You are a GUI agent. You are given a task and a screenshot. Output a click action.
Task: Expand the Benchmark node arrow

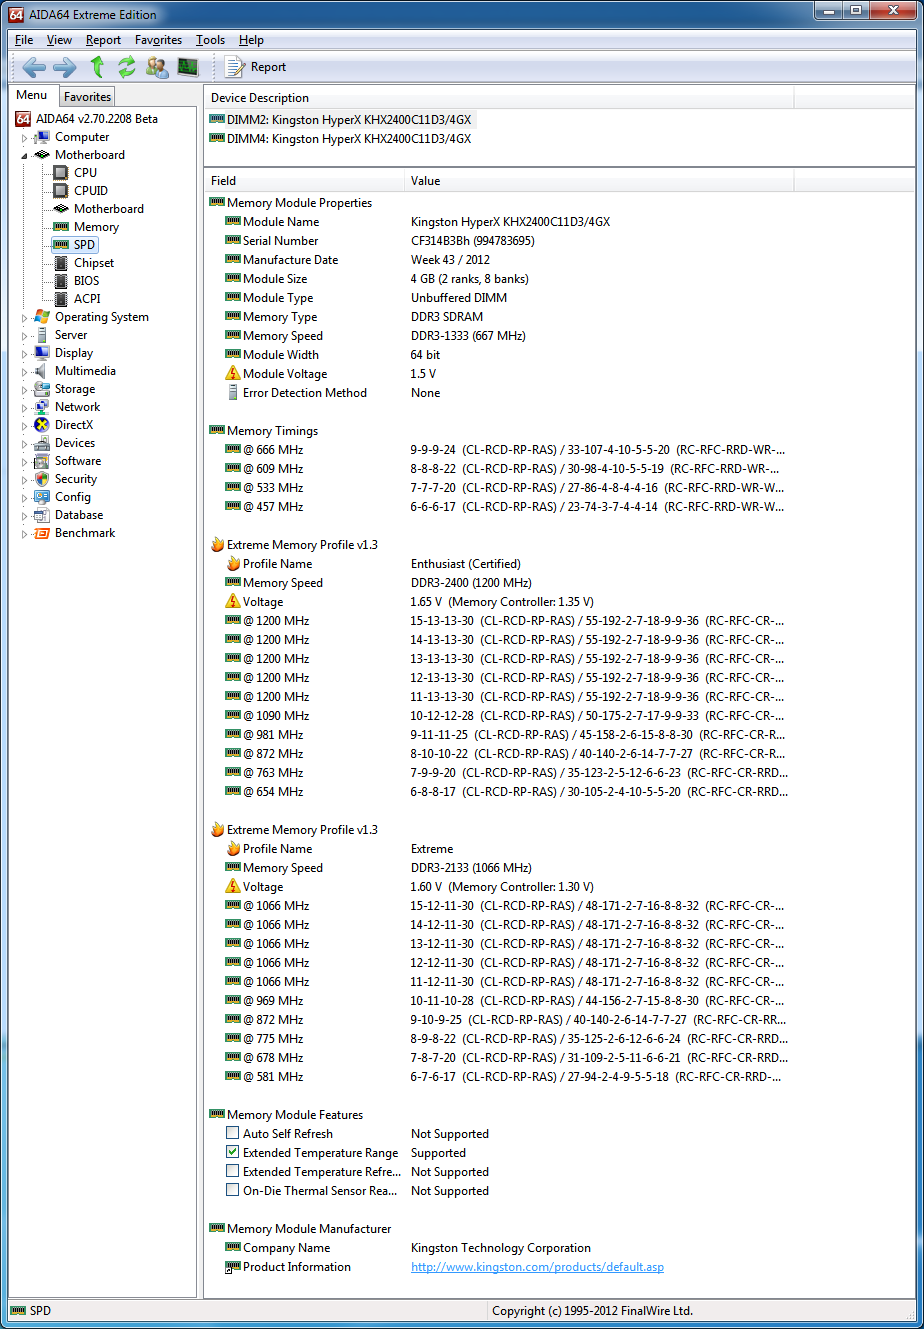(x=25, y=534)
